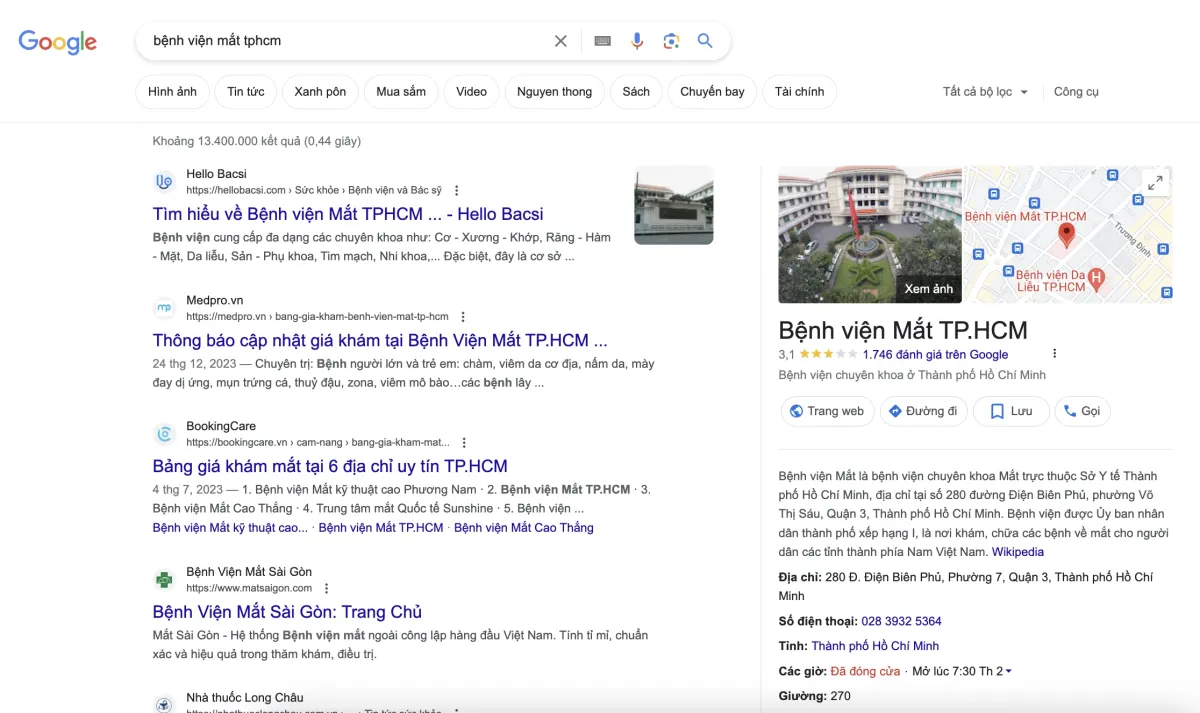Open Chuyến bay results
Image resolution: width=1200 pixels, height=713 pixels.
tap(712, 92)
